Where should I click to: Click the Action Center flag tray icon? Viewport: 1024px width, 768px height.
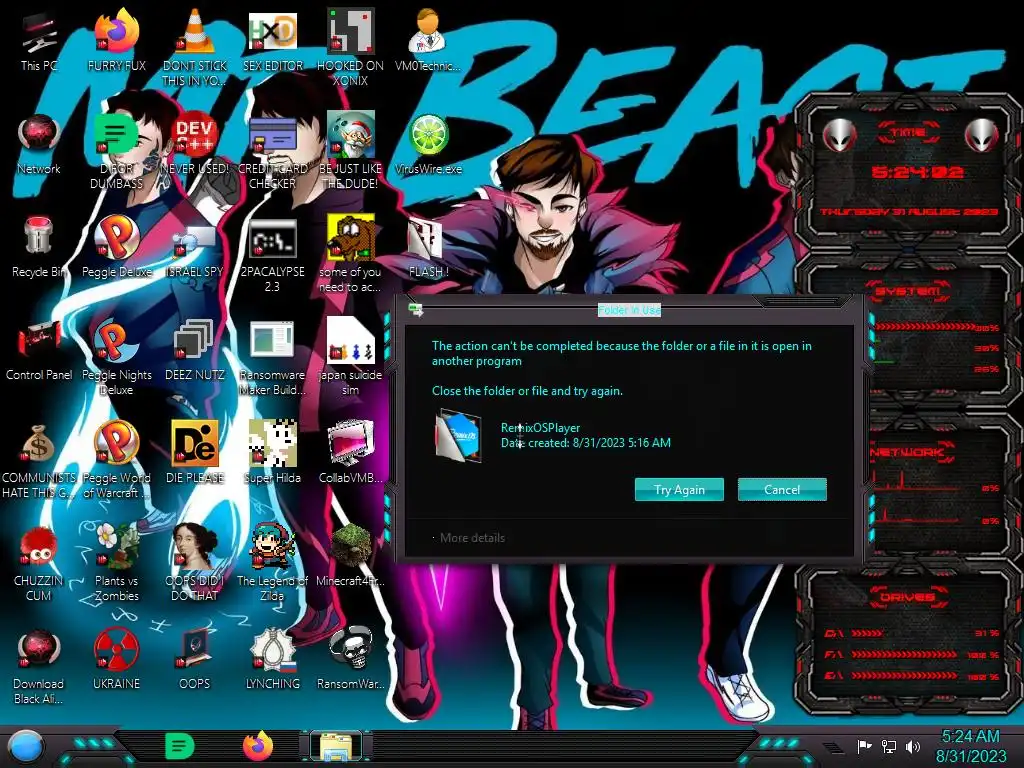[865, 746]
